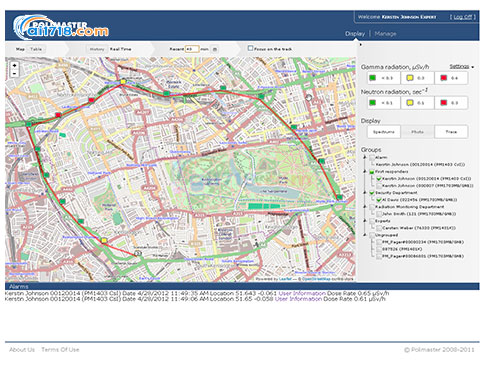Check John Smith under Radiation Monitoring Department
The width and height of the screenshot is (485, 365).
tap(379, 214)
